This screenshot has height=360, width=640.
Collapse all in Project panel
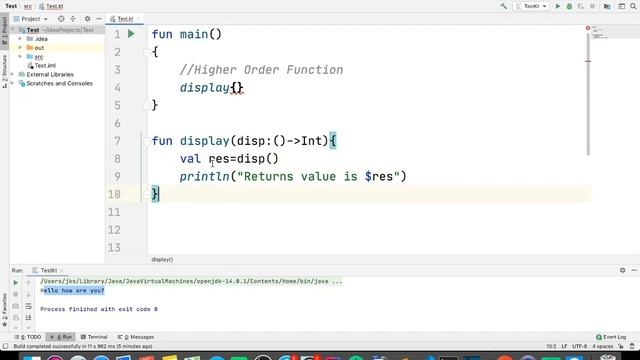pyautogui.click(x=73, y=19)
